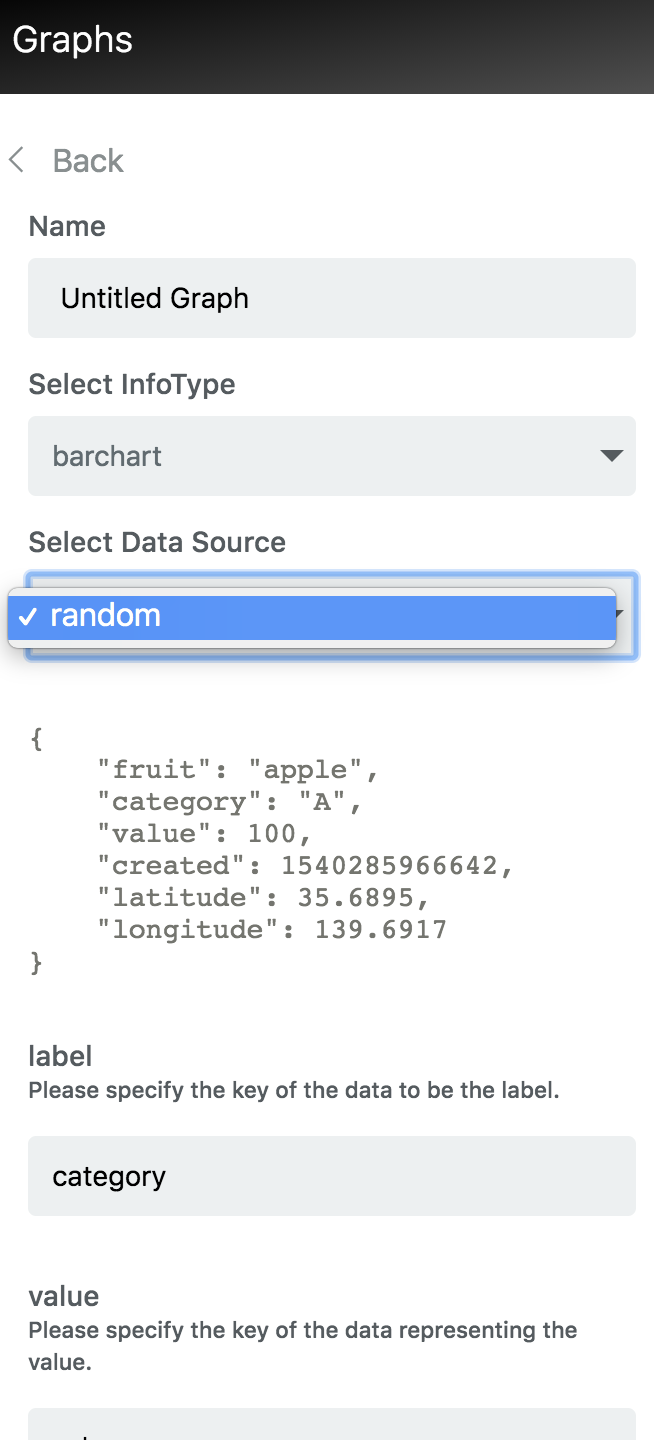The height and width of the screenshot is (1448, 654).
Task: Click the Name label above the text field
Action: (x=66, y=226)
